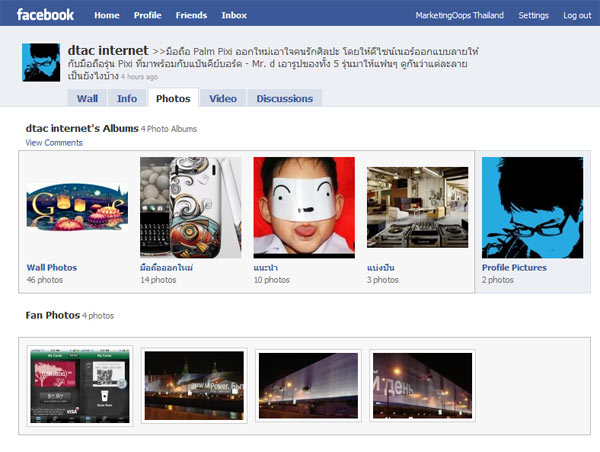Click the มือถือออกใหม่ album title
This screenshot has height=452, width=600.
[166, 268]
